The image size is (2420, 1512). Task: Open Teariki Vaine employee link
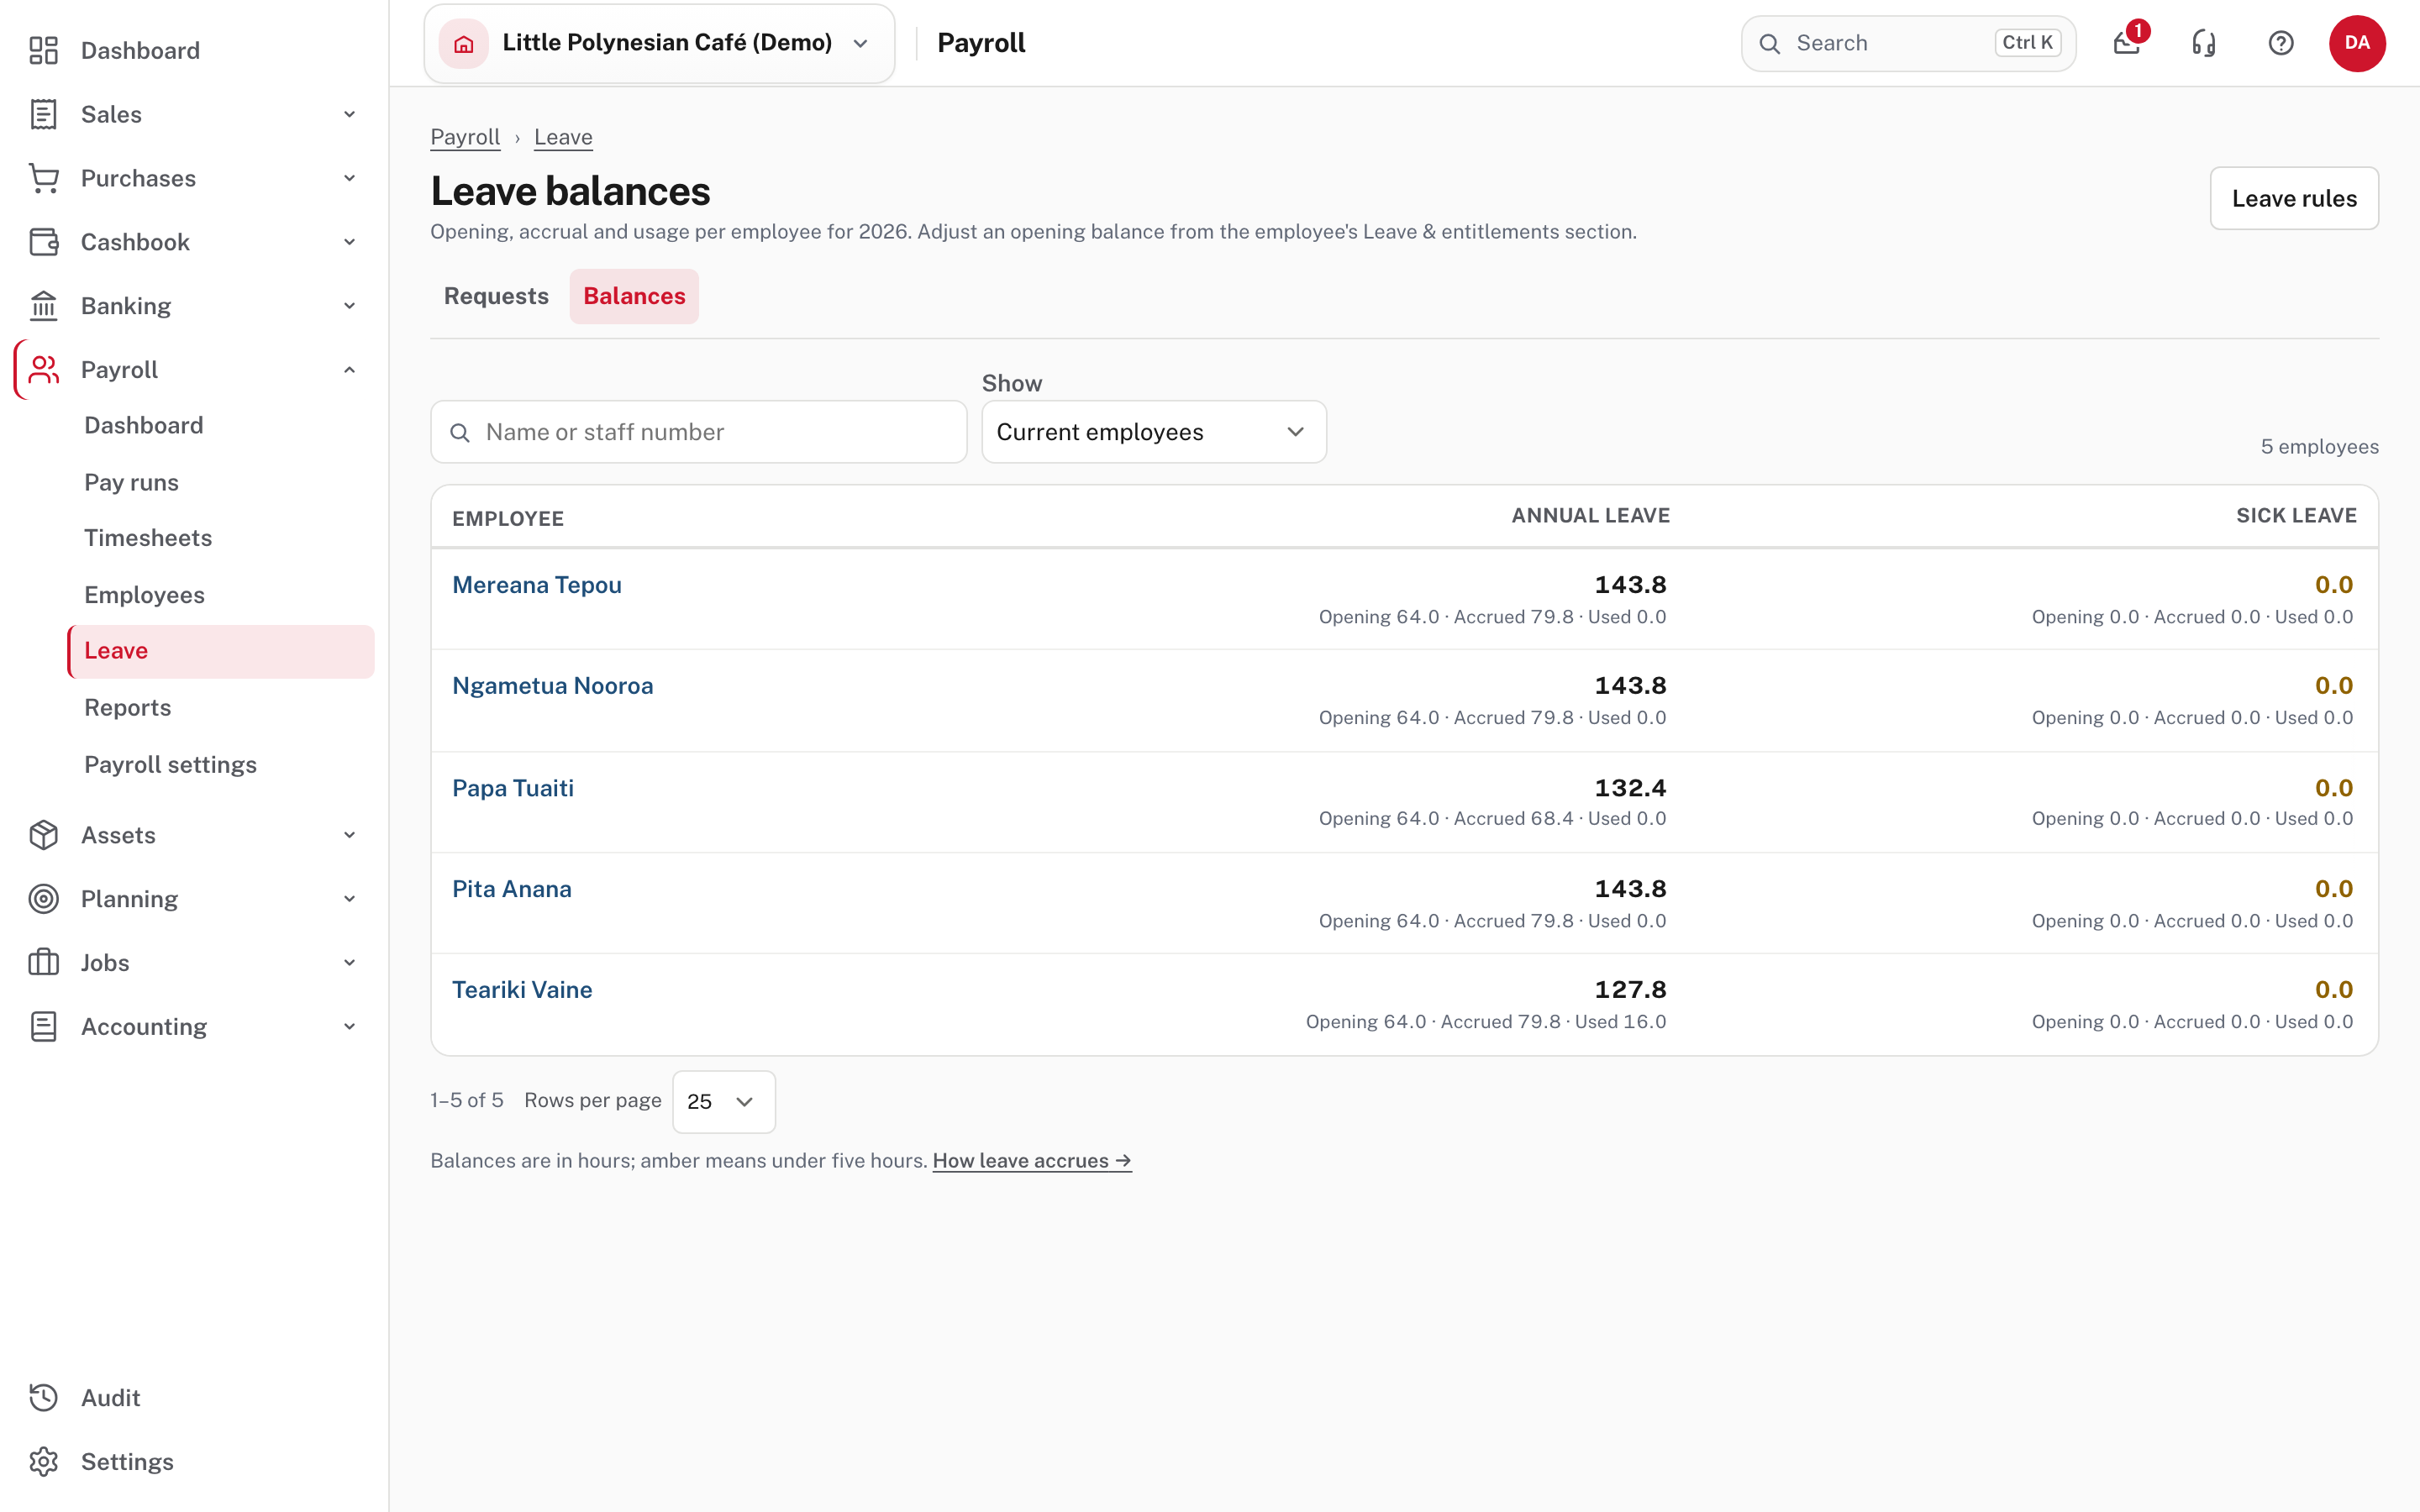pyautogui.click(x=522, y=990)
